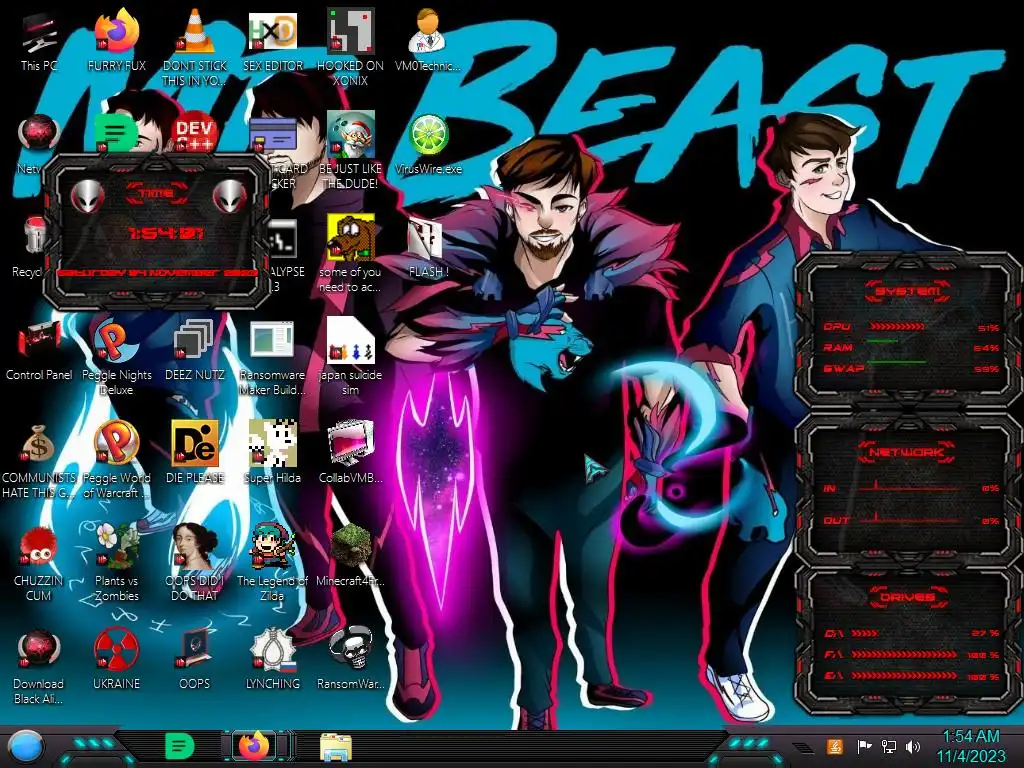The width and height of the screenshot is (1024, 768).
Task: Click the orange Java tray icon
Action: 835,747
